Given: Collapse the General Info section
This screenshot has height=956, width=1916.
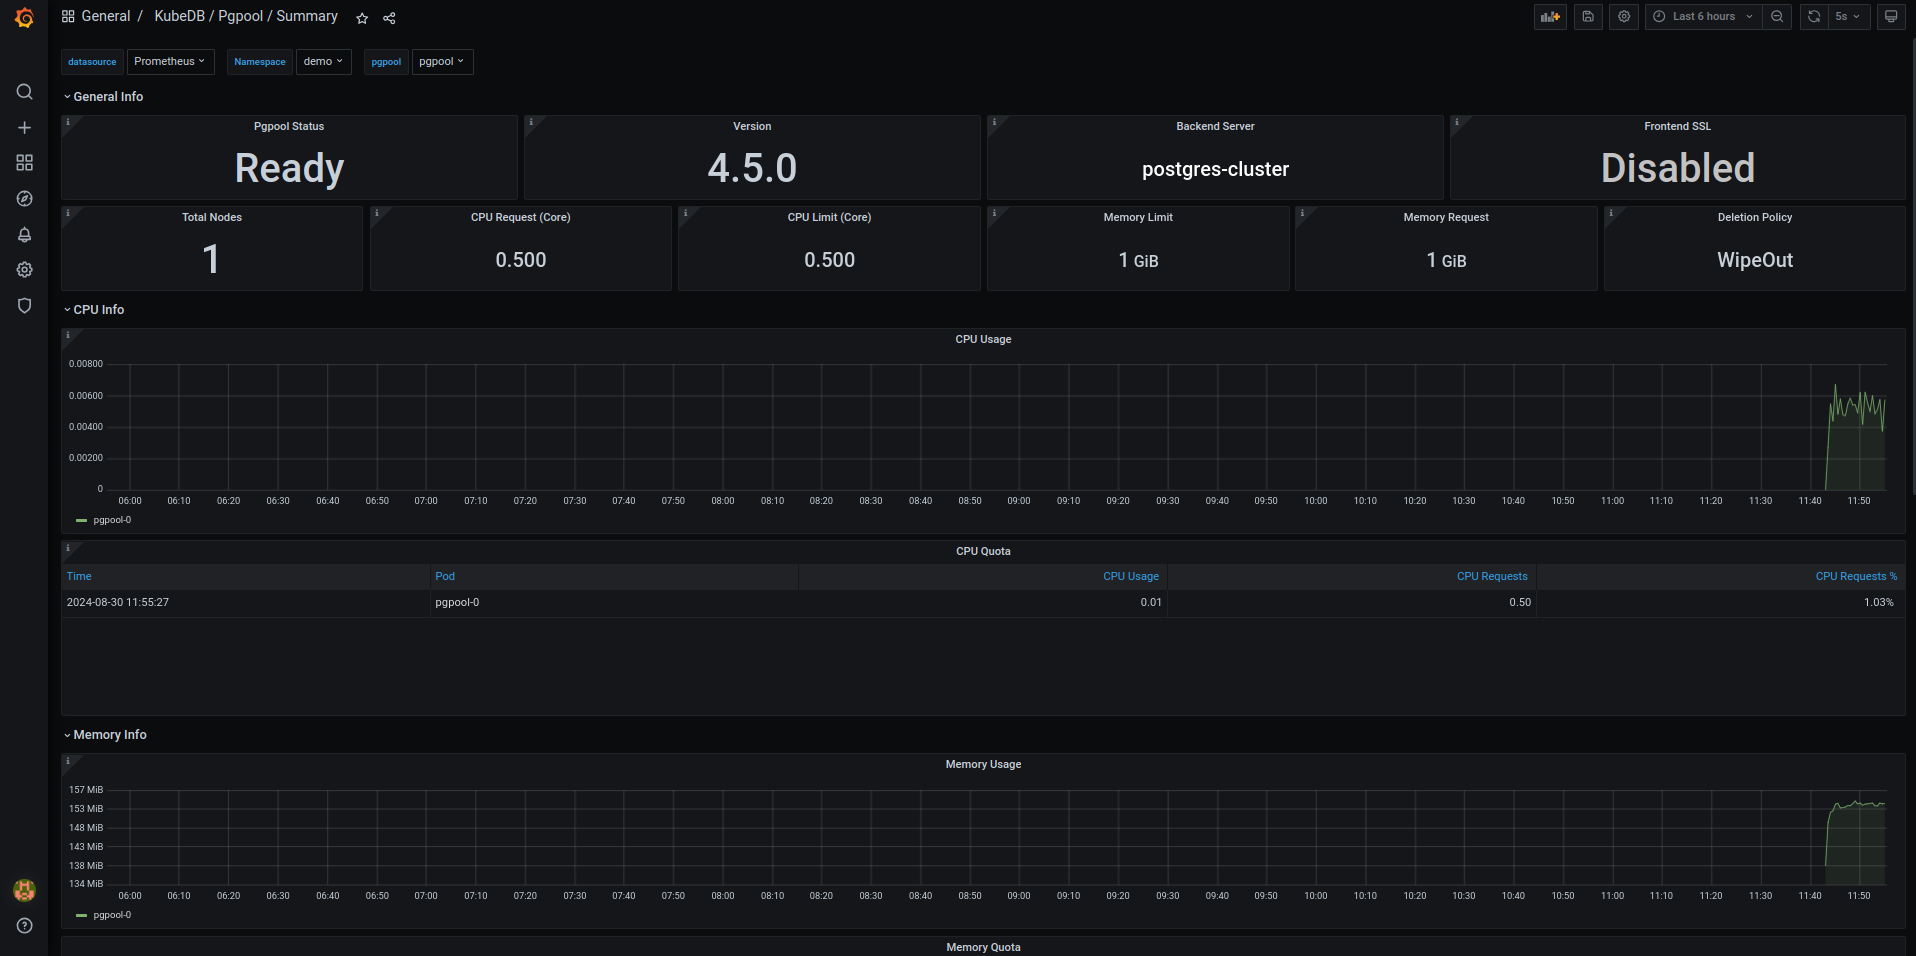Looking at the screenshot, I should pyautogui.click(x=103, y=96).
